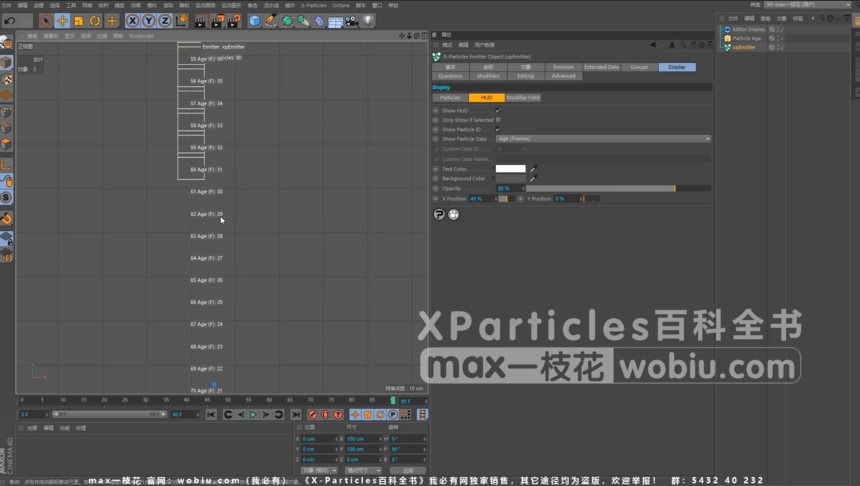Screen dimensions: 860x486
Task: Enable Only Show if Selected checkbox
Action: pyautogui.click(x=498, y=120)
